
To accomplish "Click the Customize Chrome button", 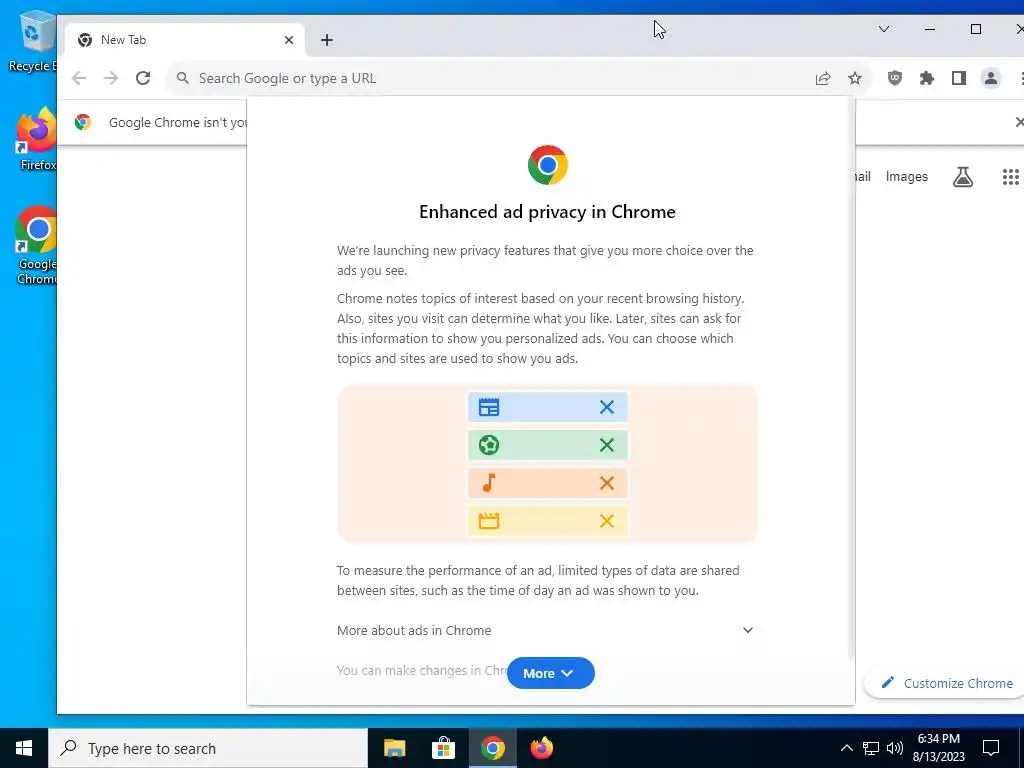I will tap(947, 683).
